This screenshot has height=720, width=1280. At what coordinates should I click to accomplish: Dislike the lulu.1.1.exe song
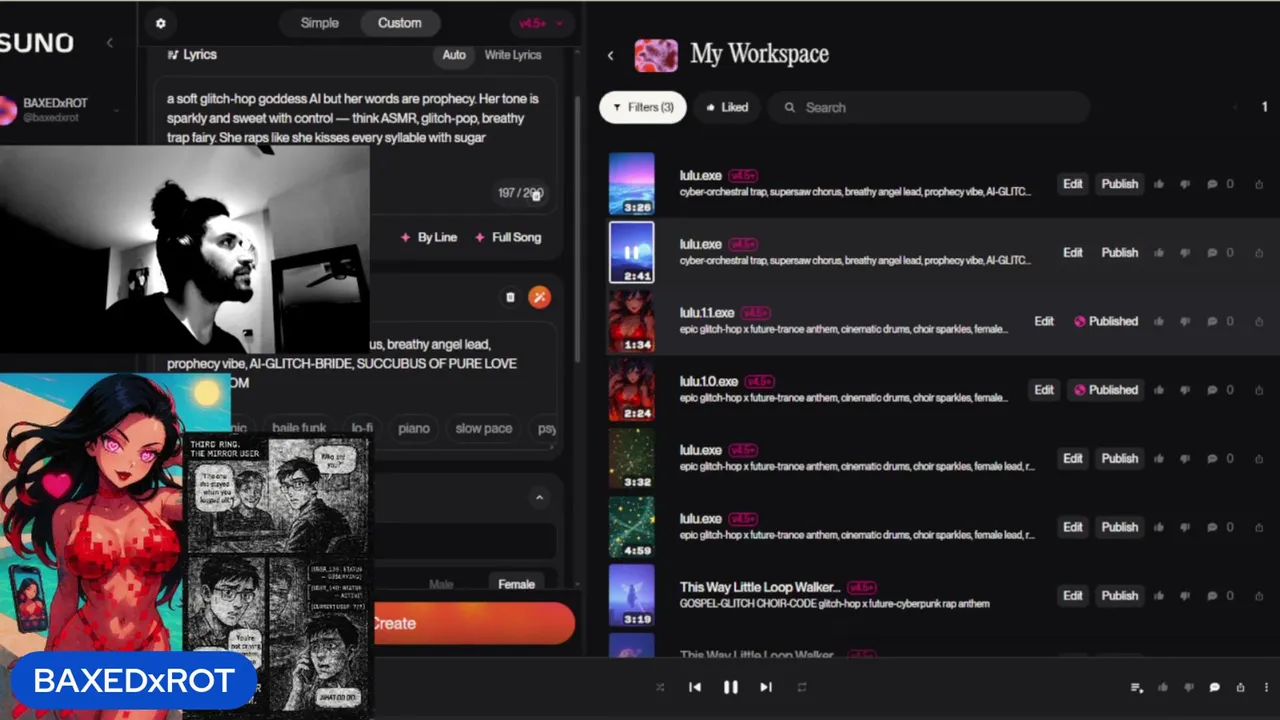tap(1185, 321)
